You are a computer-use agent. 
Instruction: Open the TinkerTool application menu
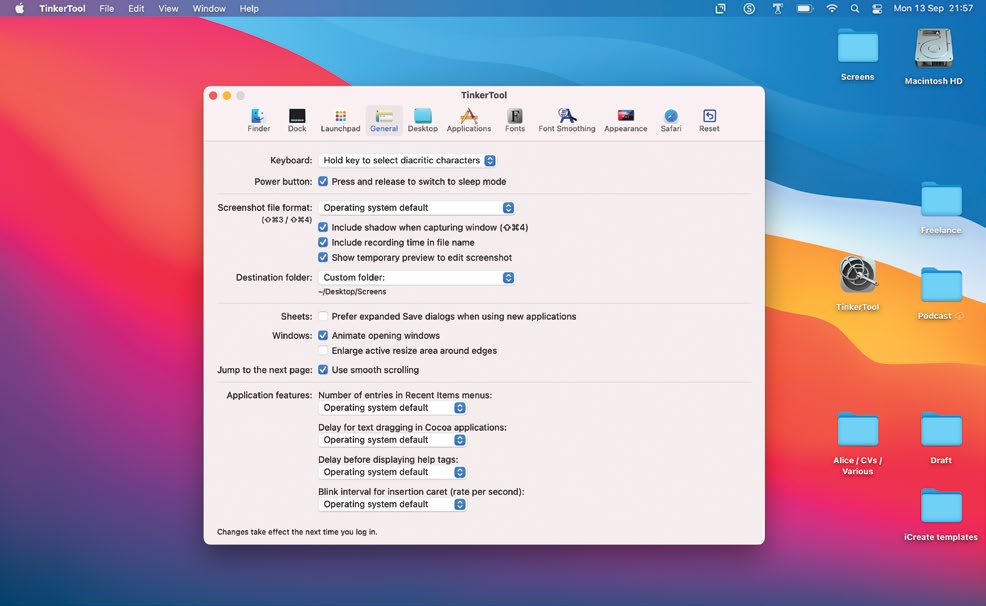click(62, 8)
